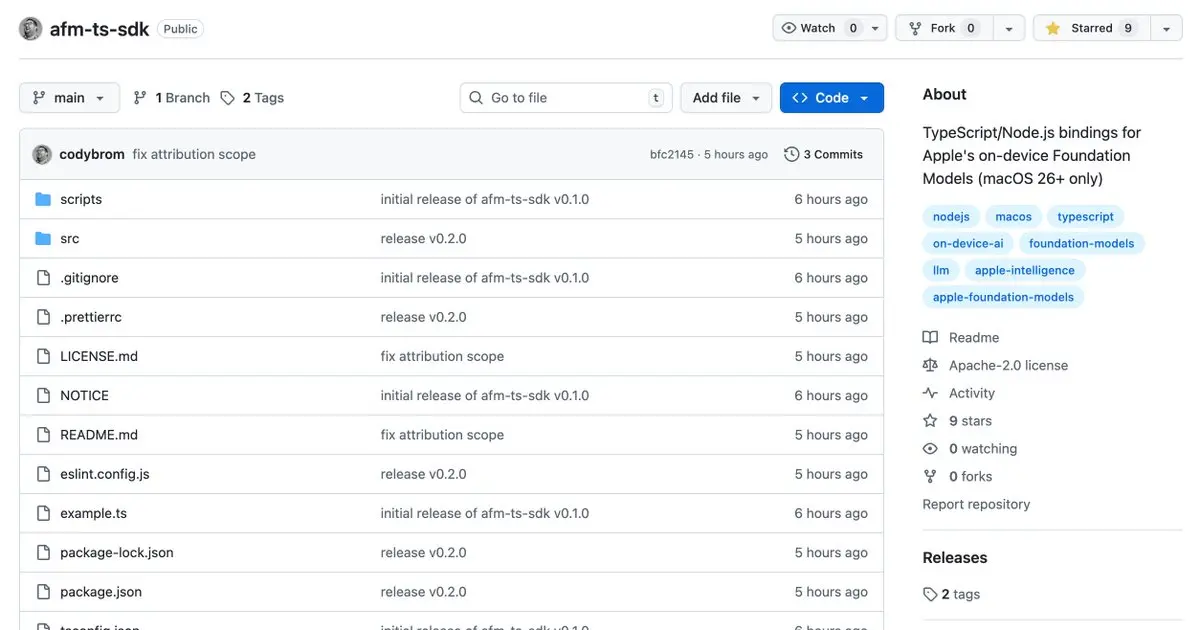Open commit hash bfc2145
Screen dimensions: 1200x630
click(x=671, y=154)
